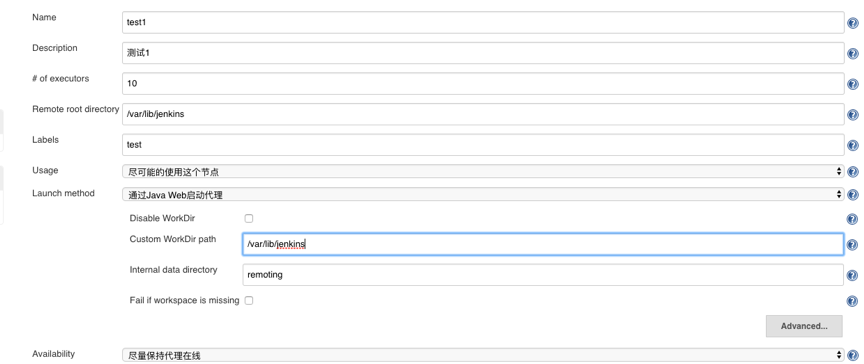Image resolution: width=864 pixels, height=364 pixels.
Task: Click the Advanced... button
Action: tap(804, 326)
